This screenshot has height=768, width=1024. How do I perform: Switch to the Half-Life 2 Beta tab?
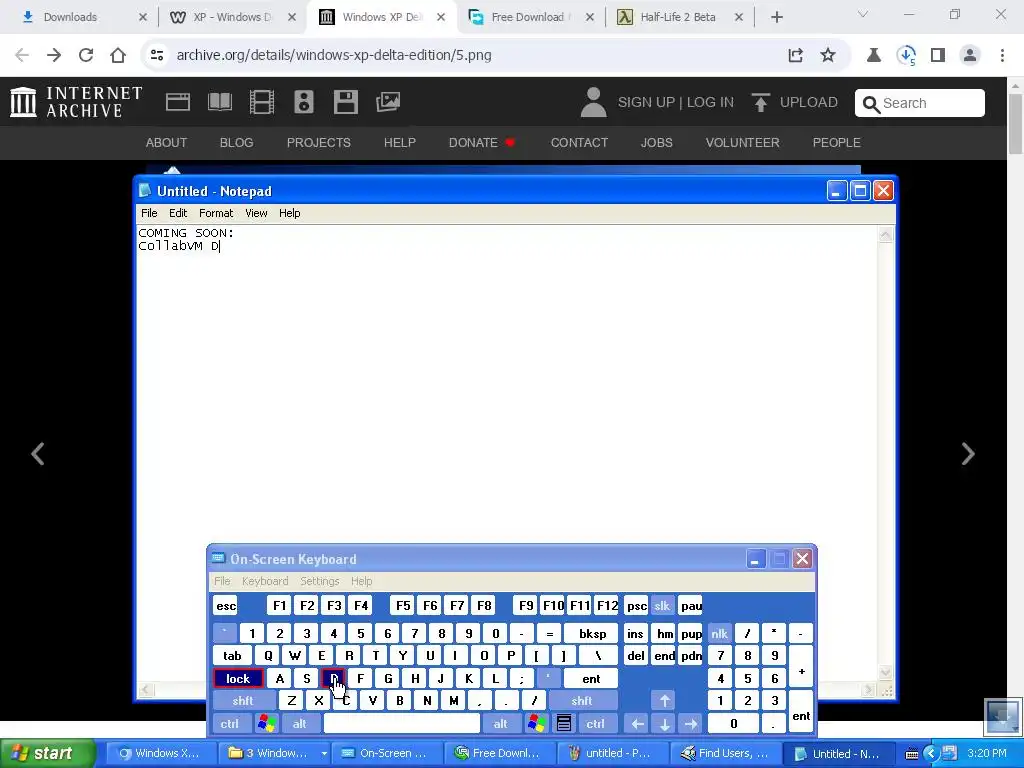(x=677, y=17)
